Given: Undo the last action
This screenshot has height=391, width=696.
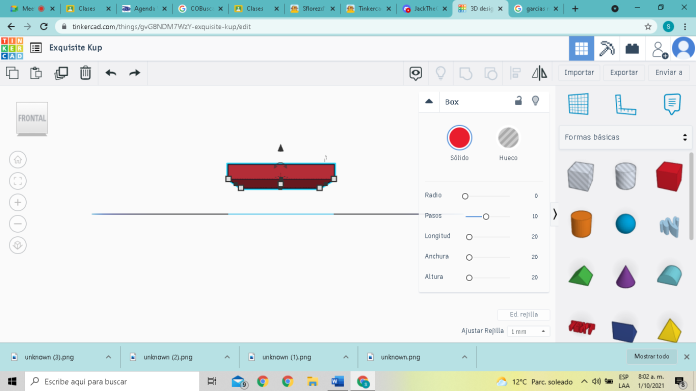Looking at the screenshot, I should 111,73.
